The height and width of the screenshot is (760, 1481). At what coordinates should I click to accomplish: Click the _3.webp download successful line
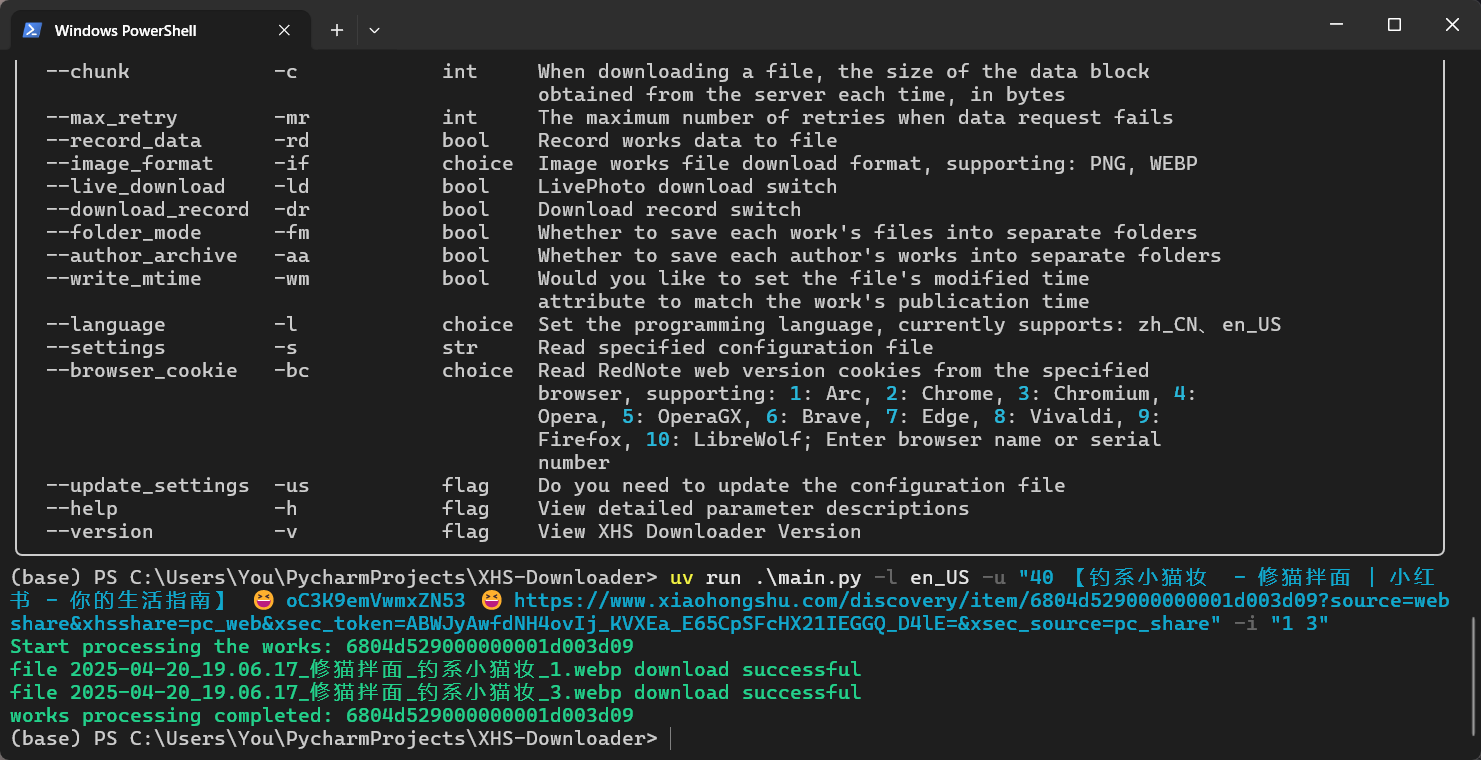pos(435,693)
